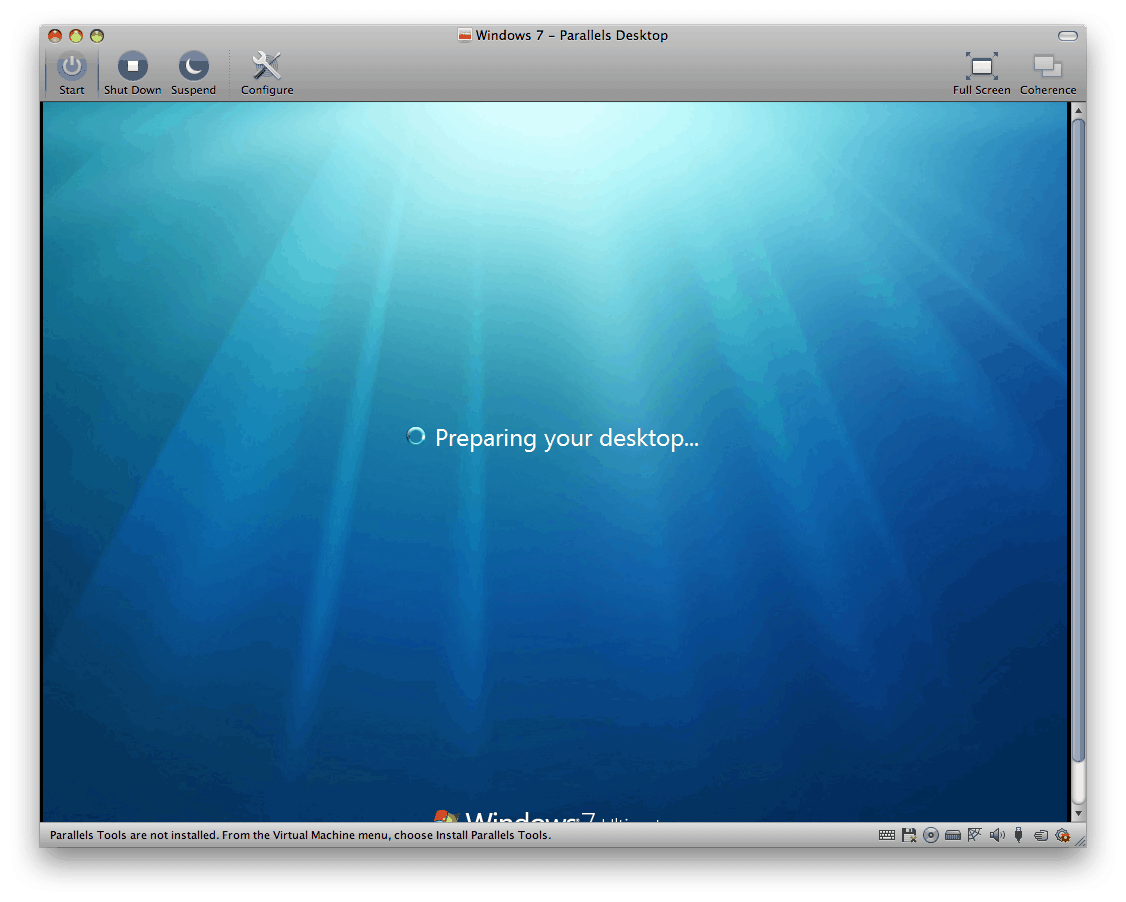Click the toolbar toggle pill button
1126x902 pixels.
tap(1068, 36)
